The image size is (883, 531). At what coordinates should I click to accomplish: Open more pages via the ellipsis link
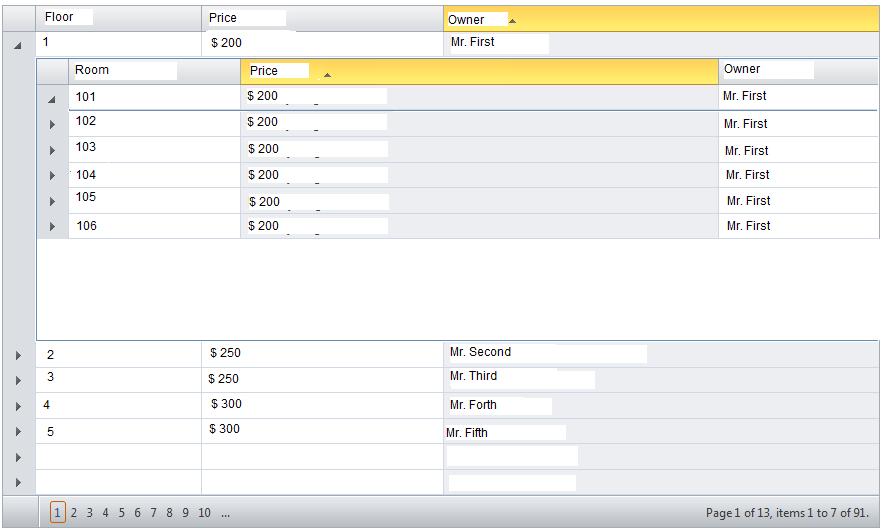(225, 513)
